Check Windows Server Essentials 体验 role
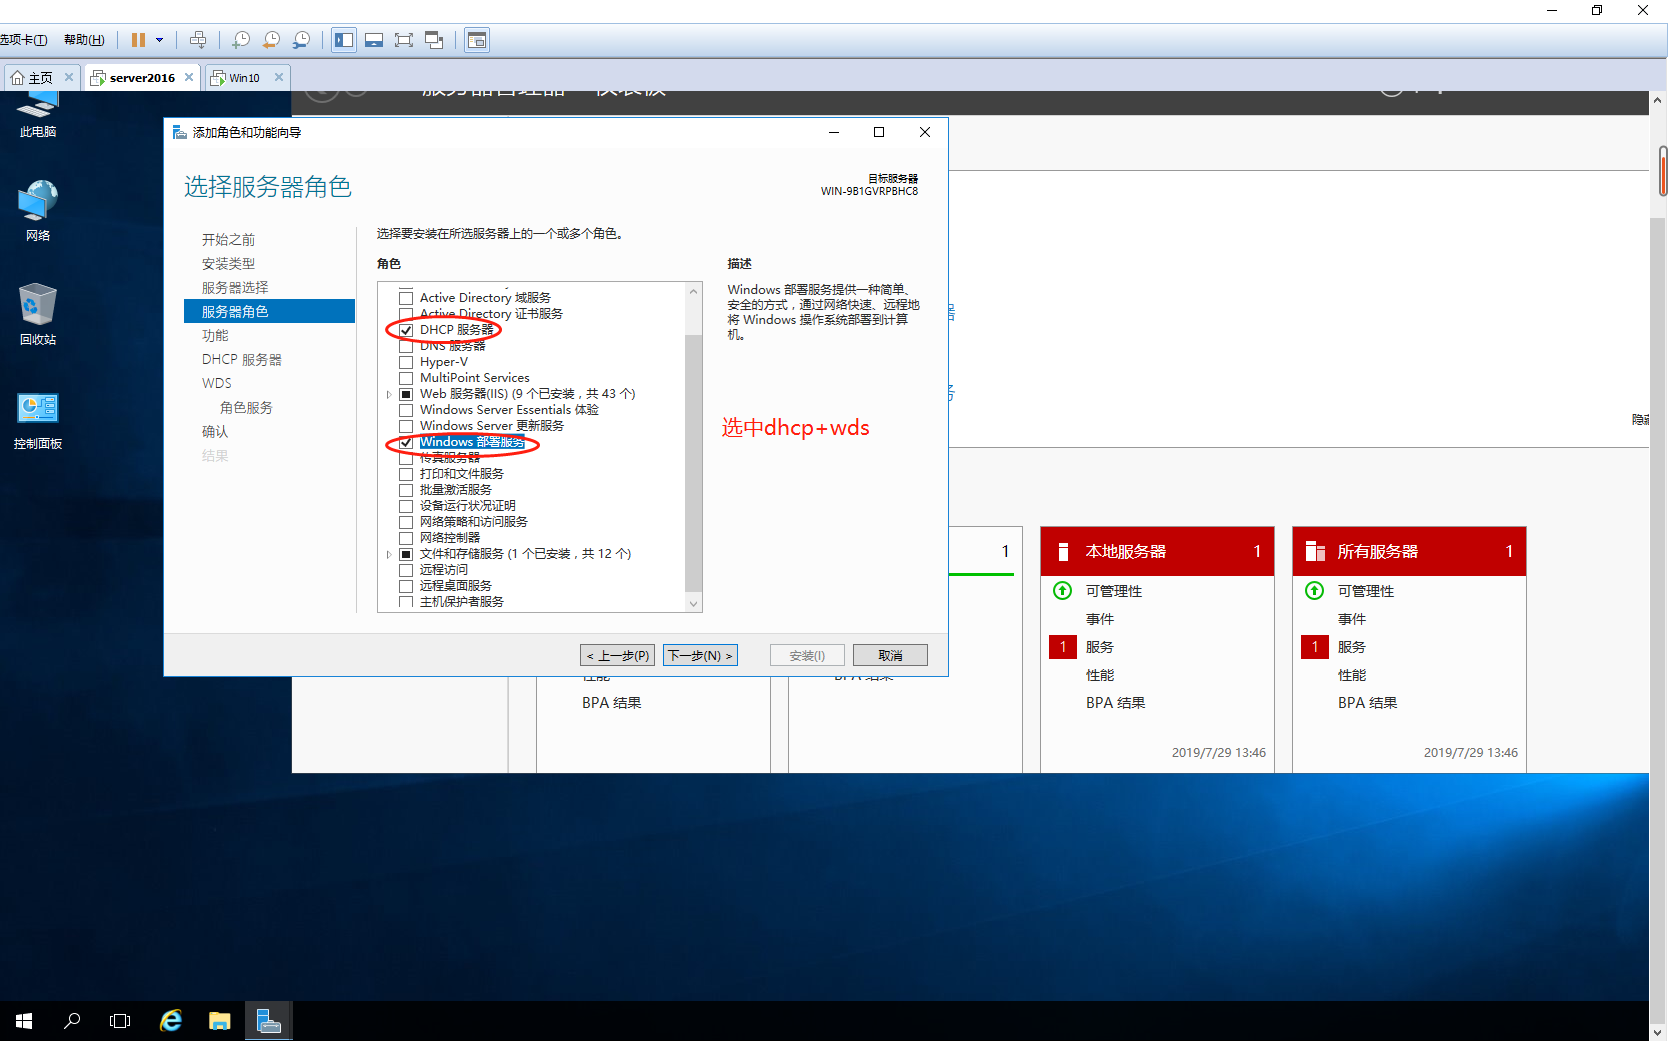The height and width of the screenshot is (1041, 1668). click(x=406, y=410)
